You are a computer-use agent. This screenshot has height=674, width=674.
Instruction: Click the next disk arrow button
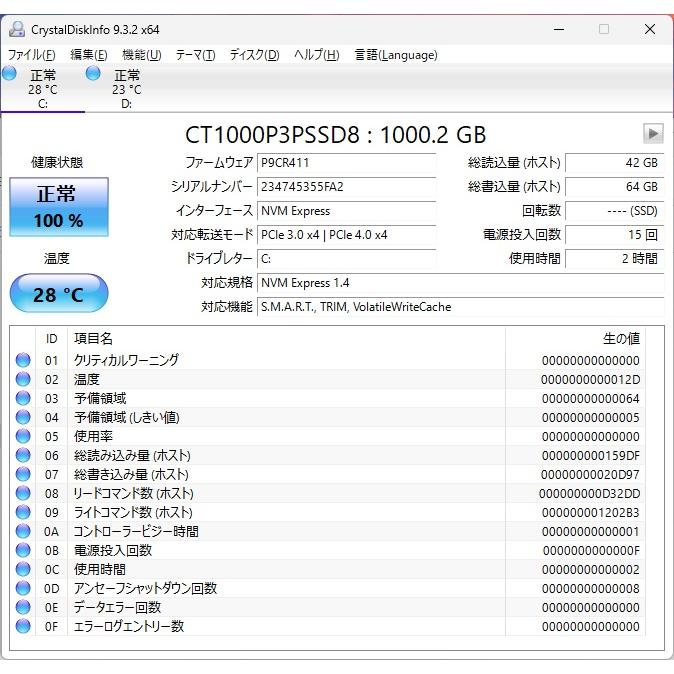tap(653, 134)
